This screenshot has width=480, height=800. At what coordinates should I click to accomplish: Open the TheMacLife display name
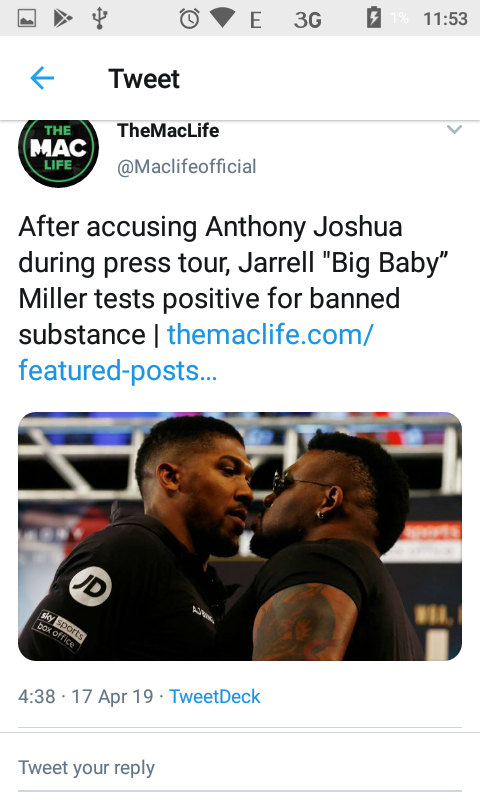pos(168,131)
